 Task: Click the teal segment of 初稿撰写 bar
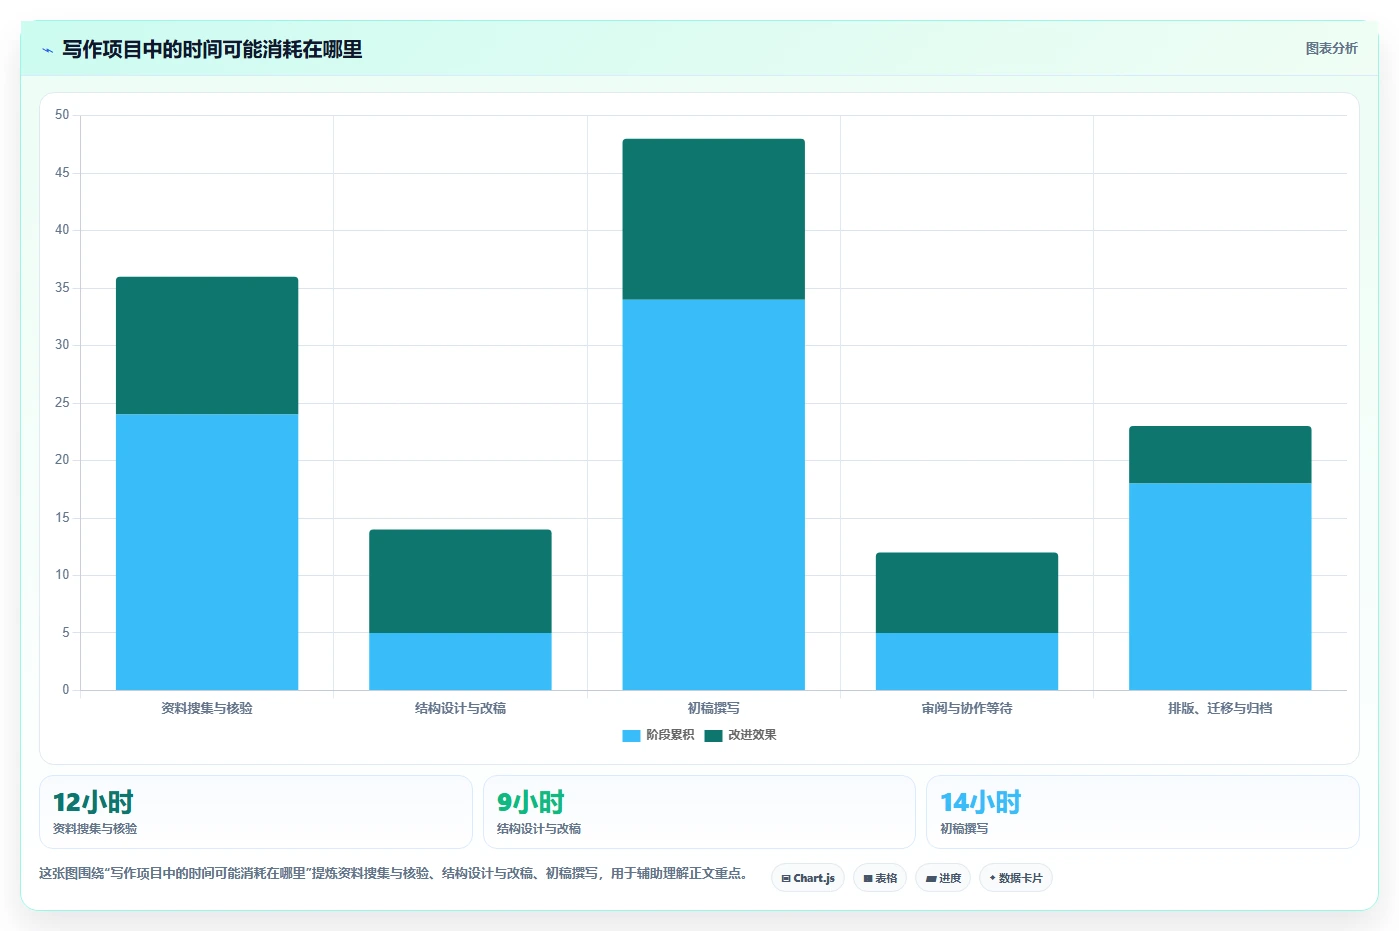tap(713, 219)
